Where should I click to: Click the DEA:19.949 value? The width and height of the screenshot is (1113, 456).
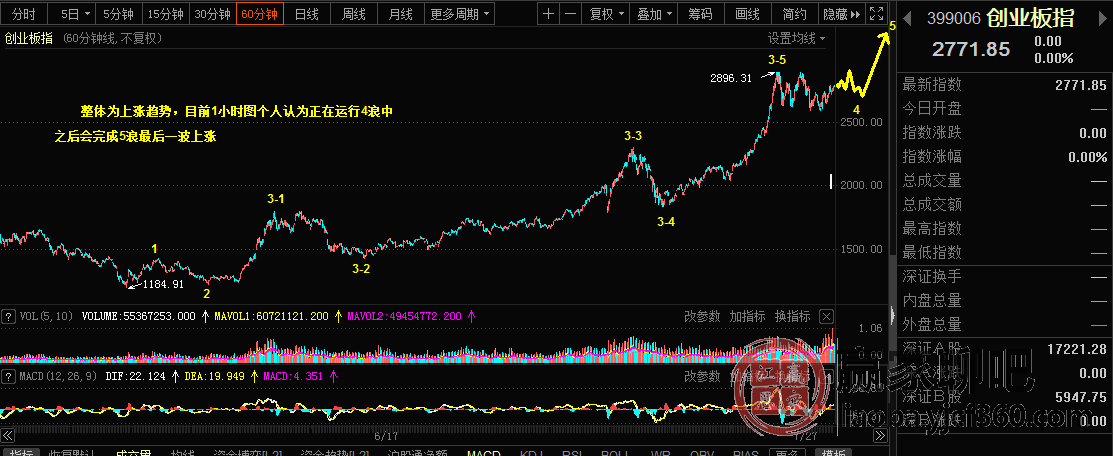pyautogui.click(x=214, y=376)
